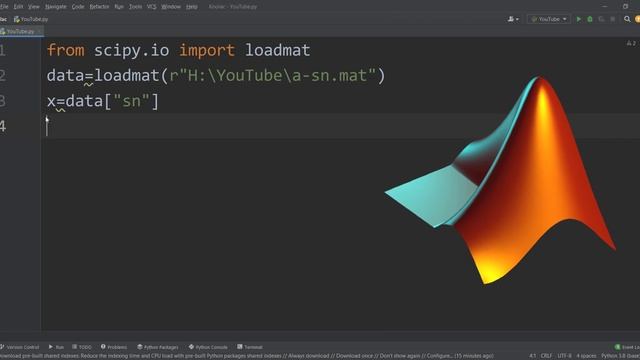
Task: Open the VCS menu
Action: pyautogui.click(x=151, y=7)
